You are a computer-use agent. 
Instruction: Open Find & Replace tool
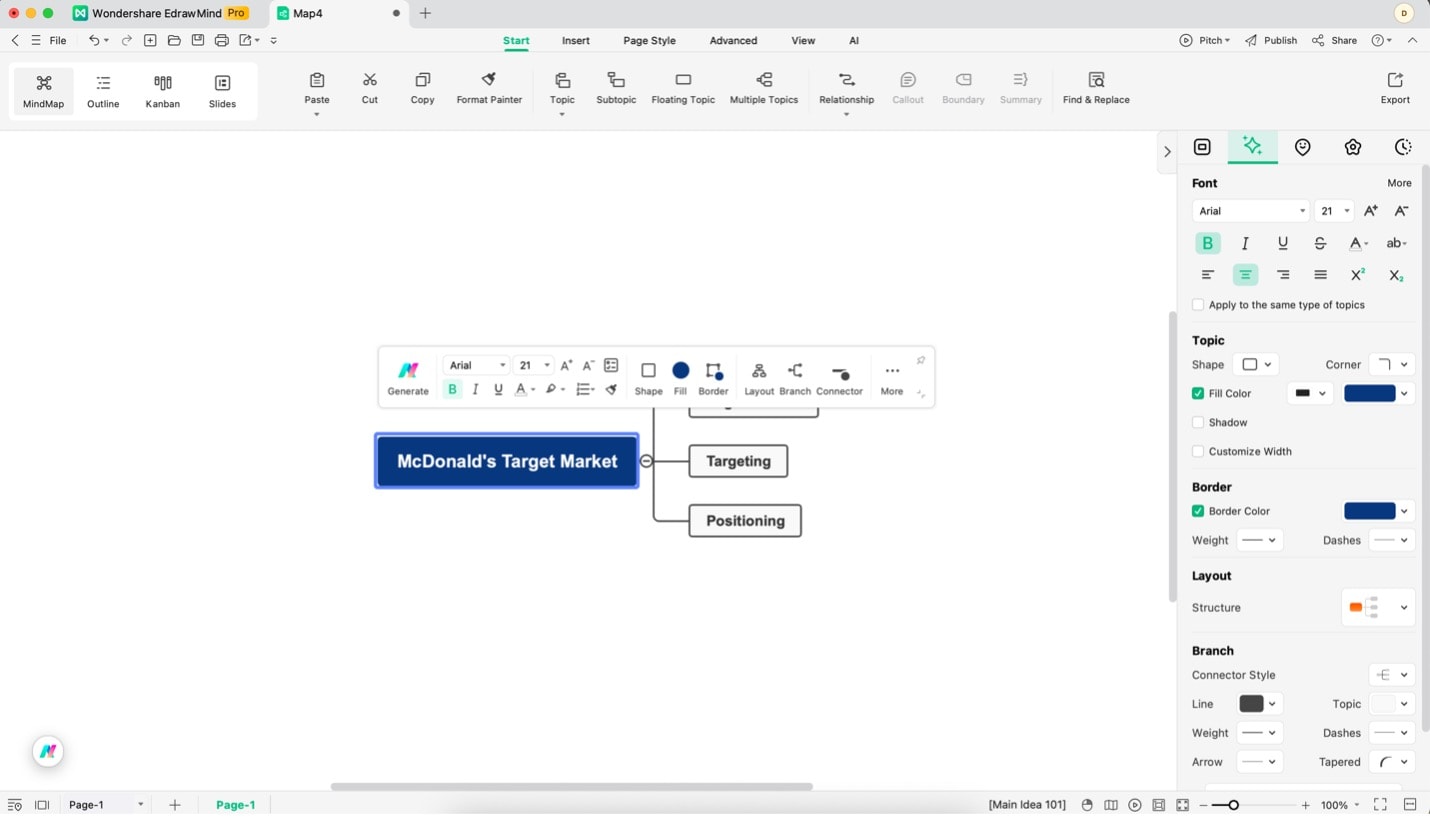tap(1096, 88)
